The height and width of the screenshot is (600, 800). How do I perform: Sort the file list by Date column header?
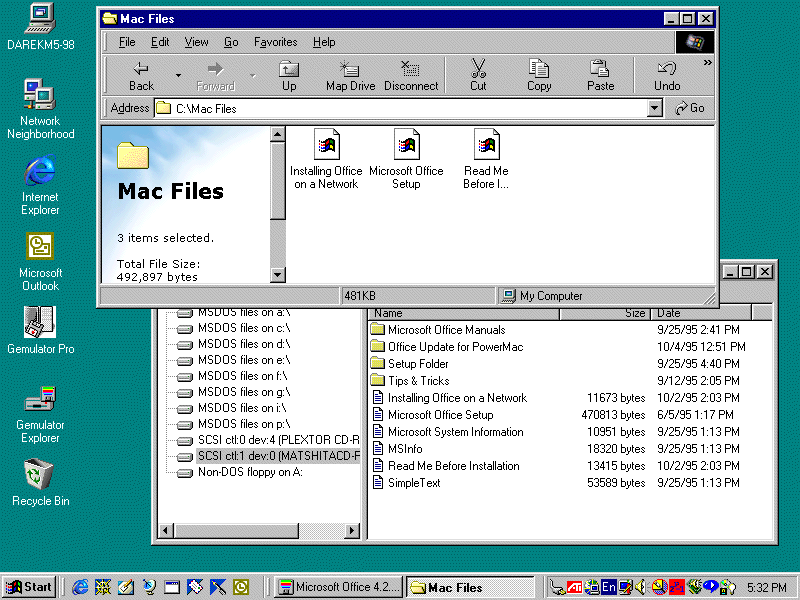click(x=702, y=313)
